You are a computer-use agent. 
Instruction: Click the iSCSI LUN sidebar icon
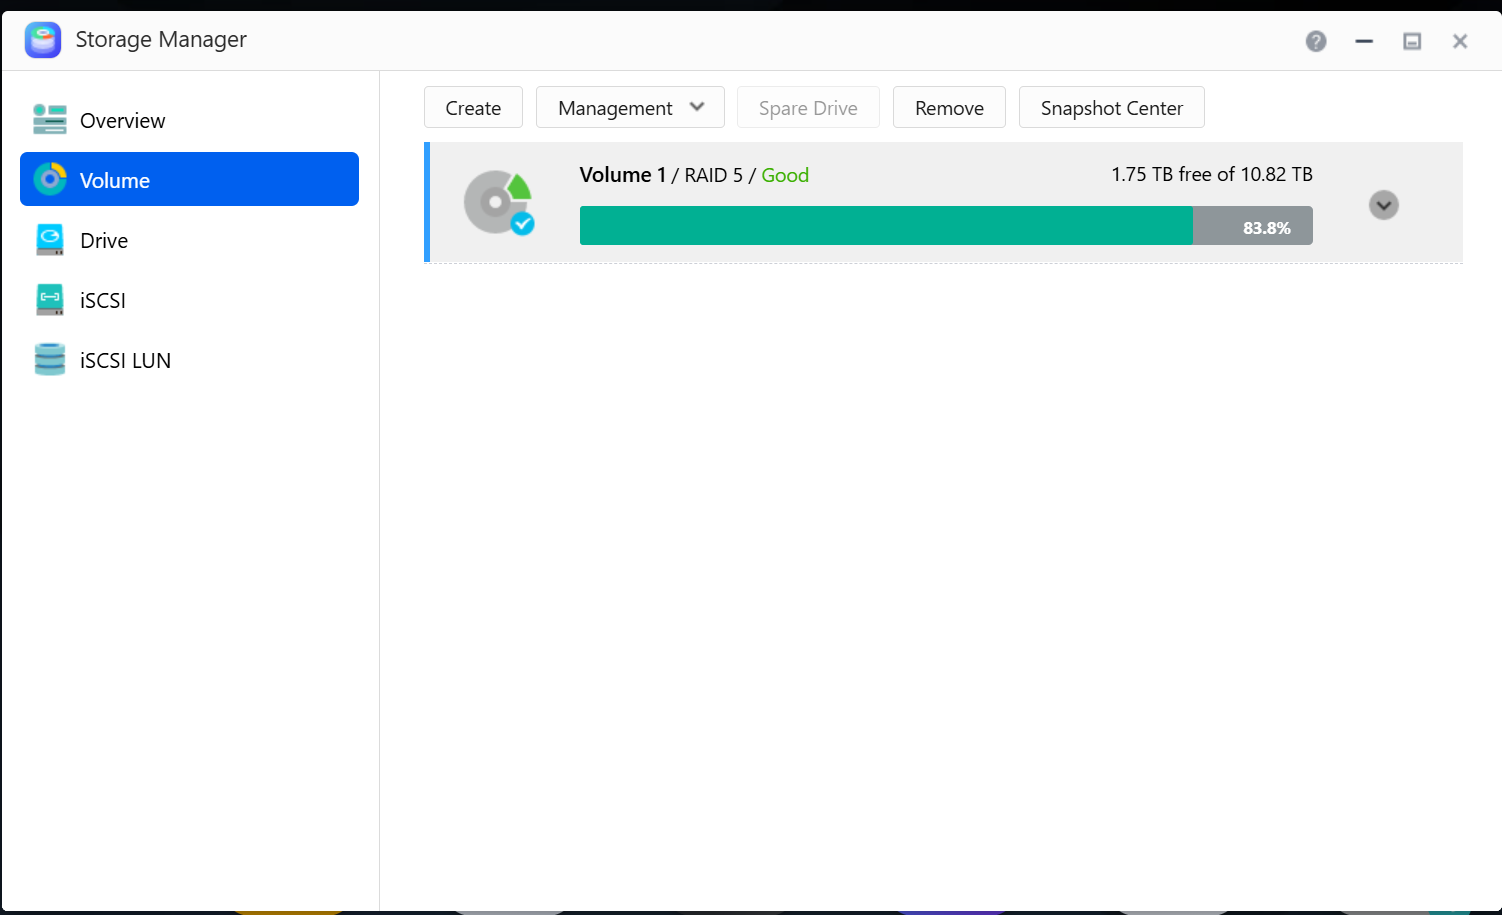point(49,360)
